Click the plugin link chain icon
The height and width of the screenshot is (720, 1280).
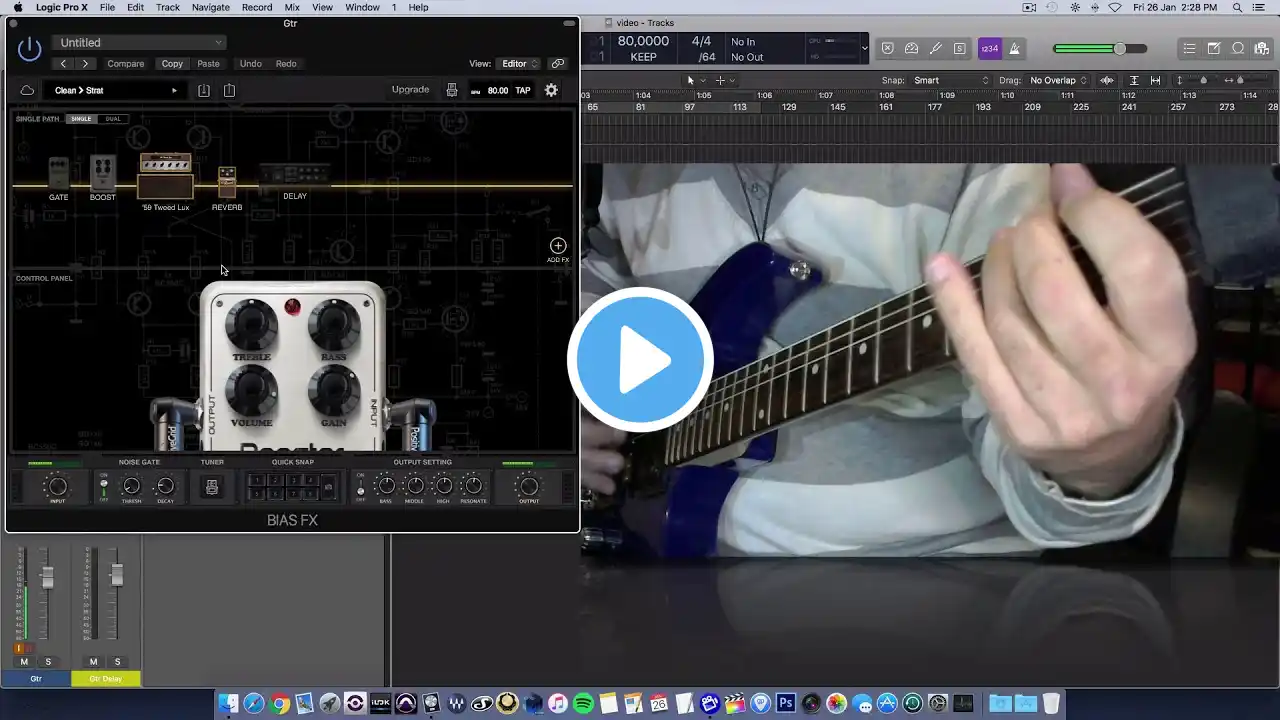[x=558, y=64]
